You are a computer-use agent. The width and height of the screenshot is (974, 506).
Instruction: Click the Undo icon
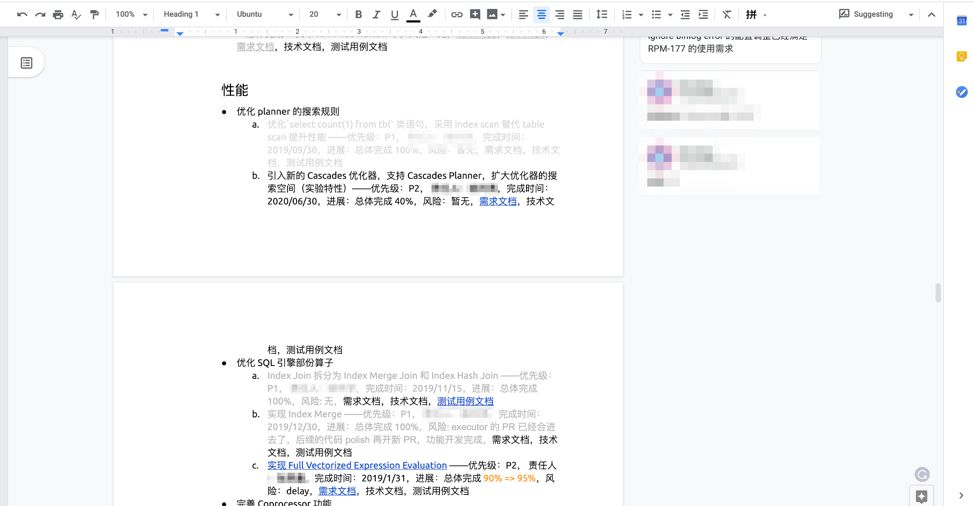[22, 15]
